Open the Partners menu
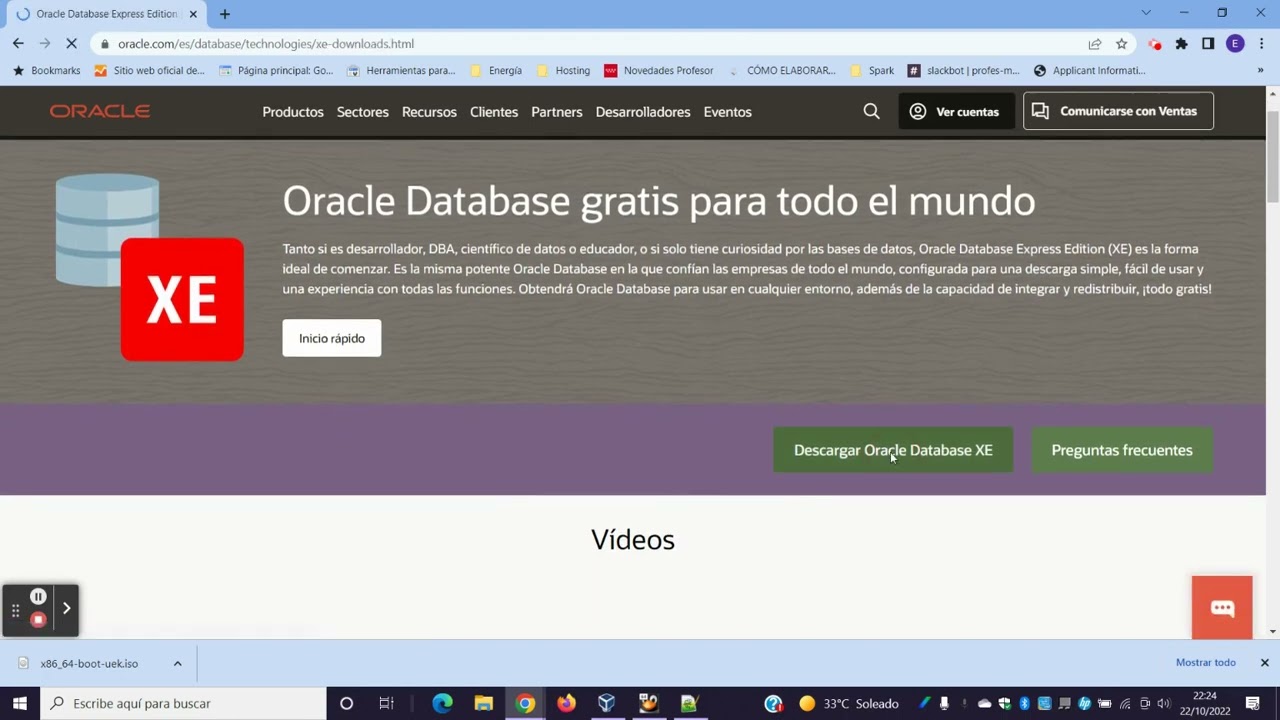Image resolution: width=1280 pixels, height=720 pixels. click(557, 112)
